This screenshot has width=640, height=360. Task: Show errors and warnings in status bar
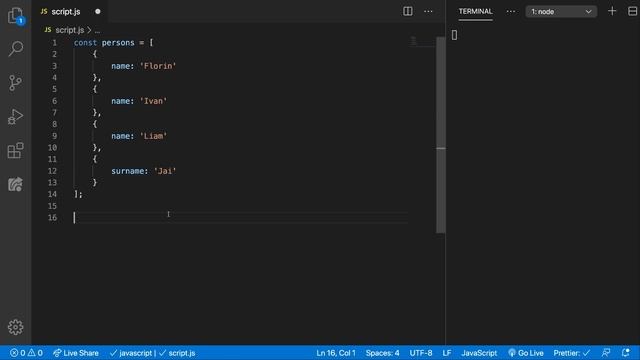(27, 353)
